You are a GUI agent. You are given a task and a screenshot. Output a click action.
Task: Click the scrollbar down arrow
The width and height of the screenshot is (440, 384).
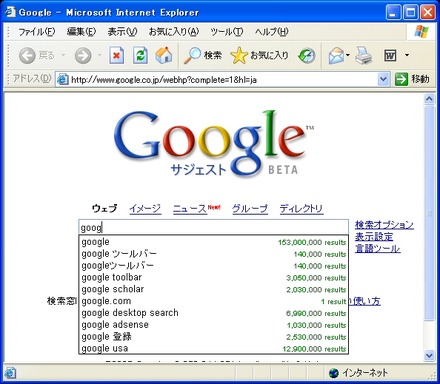tap(429, 355)
